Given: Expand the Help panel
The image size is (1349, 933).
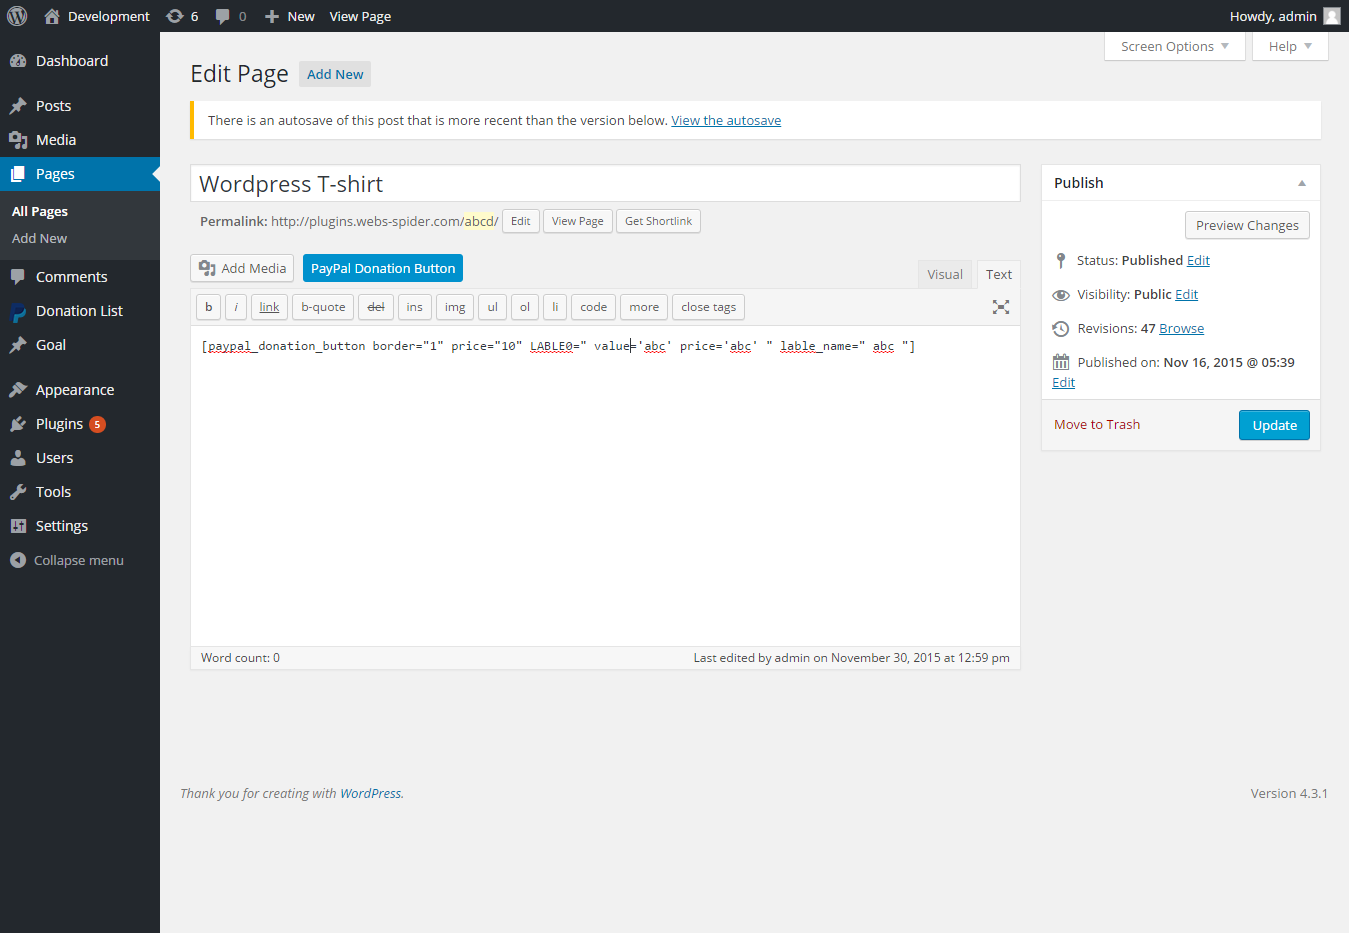Looking at the screenshot, I should pos(1290,46).
